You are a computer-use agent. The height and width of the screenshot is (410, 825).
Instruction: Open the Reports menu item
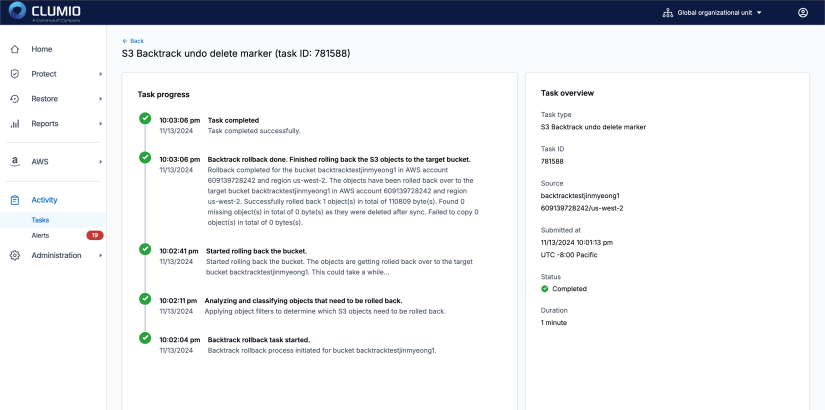coord(45,124)
